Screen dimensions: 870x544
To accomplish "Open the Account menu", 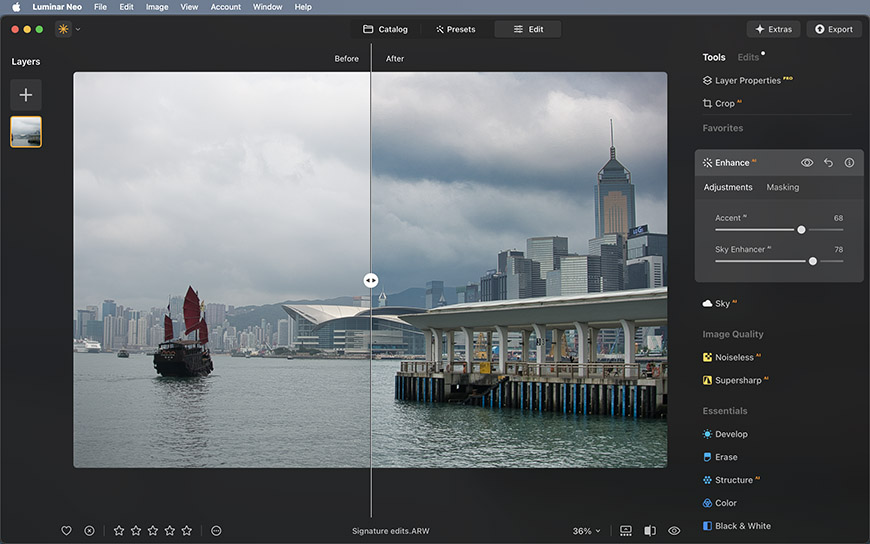I will click(x=226, y=7).
